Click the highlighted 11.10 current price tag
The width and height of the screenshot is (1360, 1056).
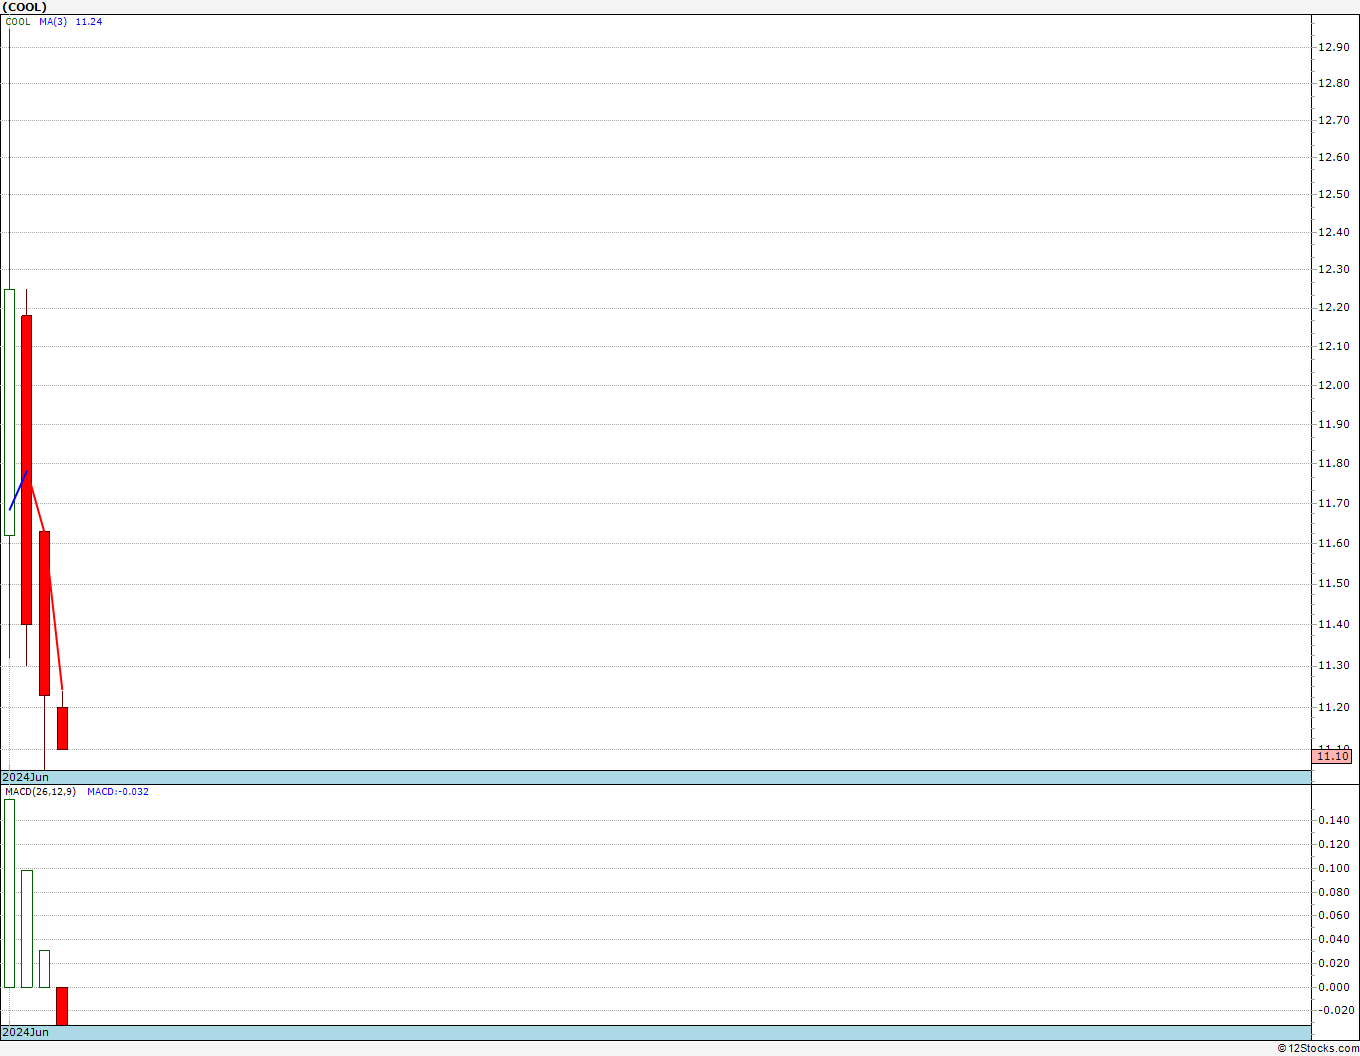[x=1333, y=756]
